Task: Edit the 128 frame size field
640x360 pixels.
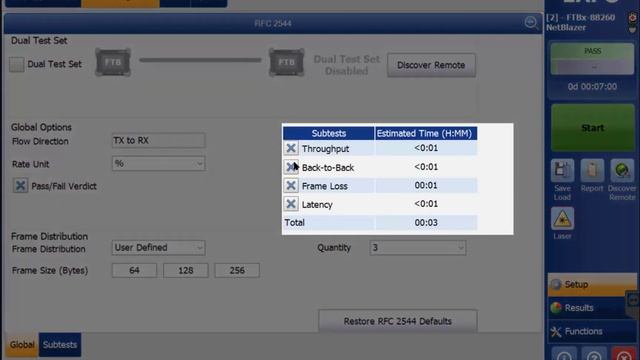Action: coord(186,271)
